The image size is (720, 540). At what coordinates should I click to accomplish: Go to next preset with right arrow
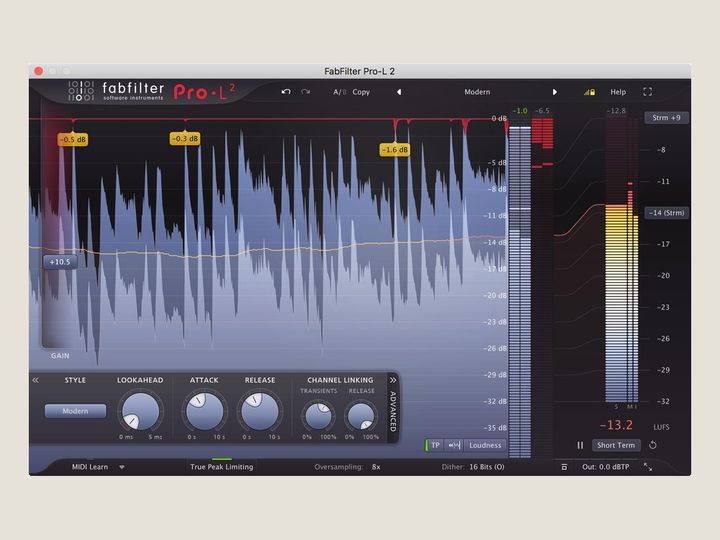coord(555,92)
